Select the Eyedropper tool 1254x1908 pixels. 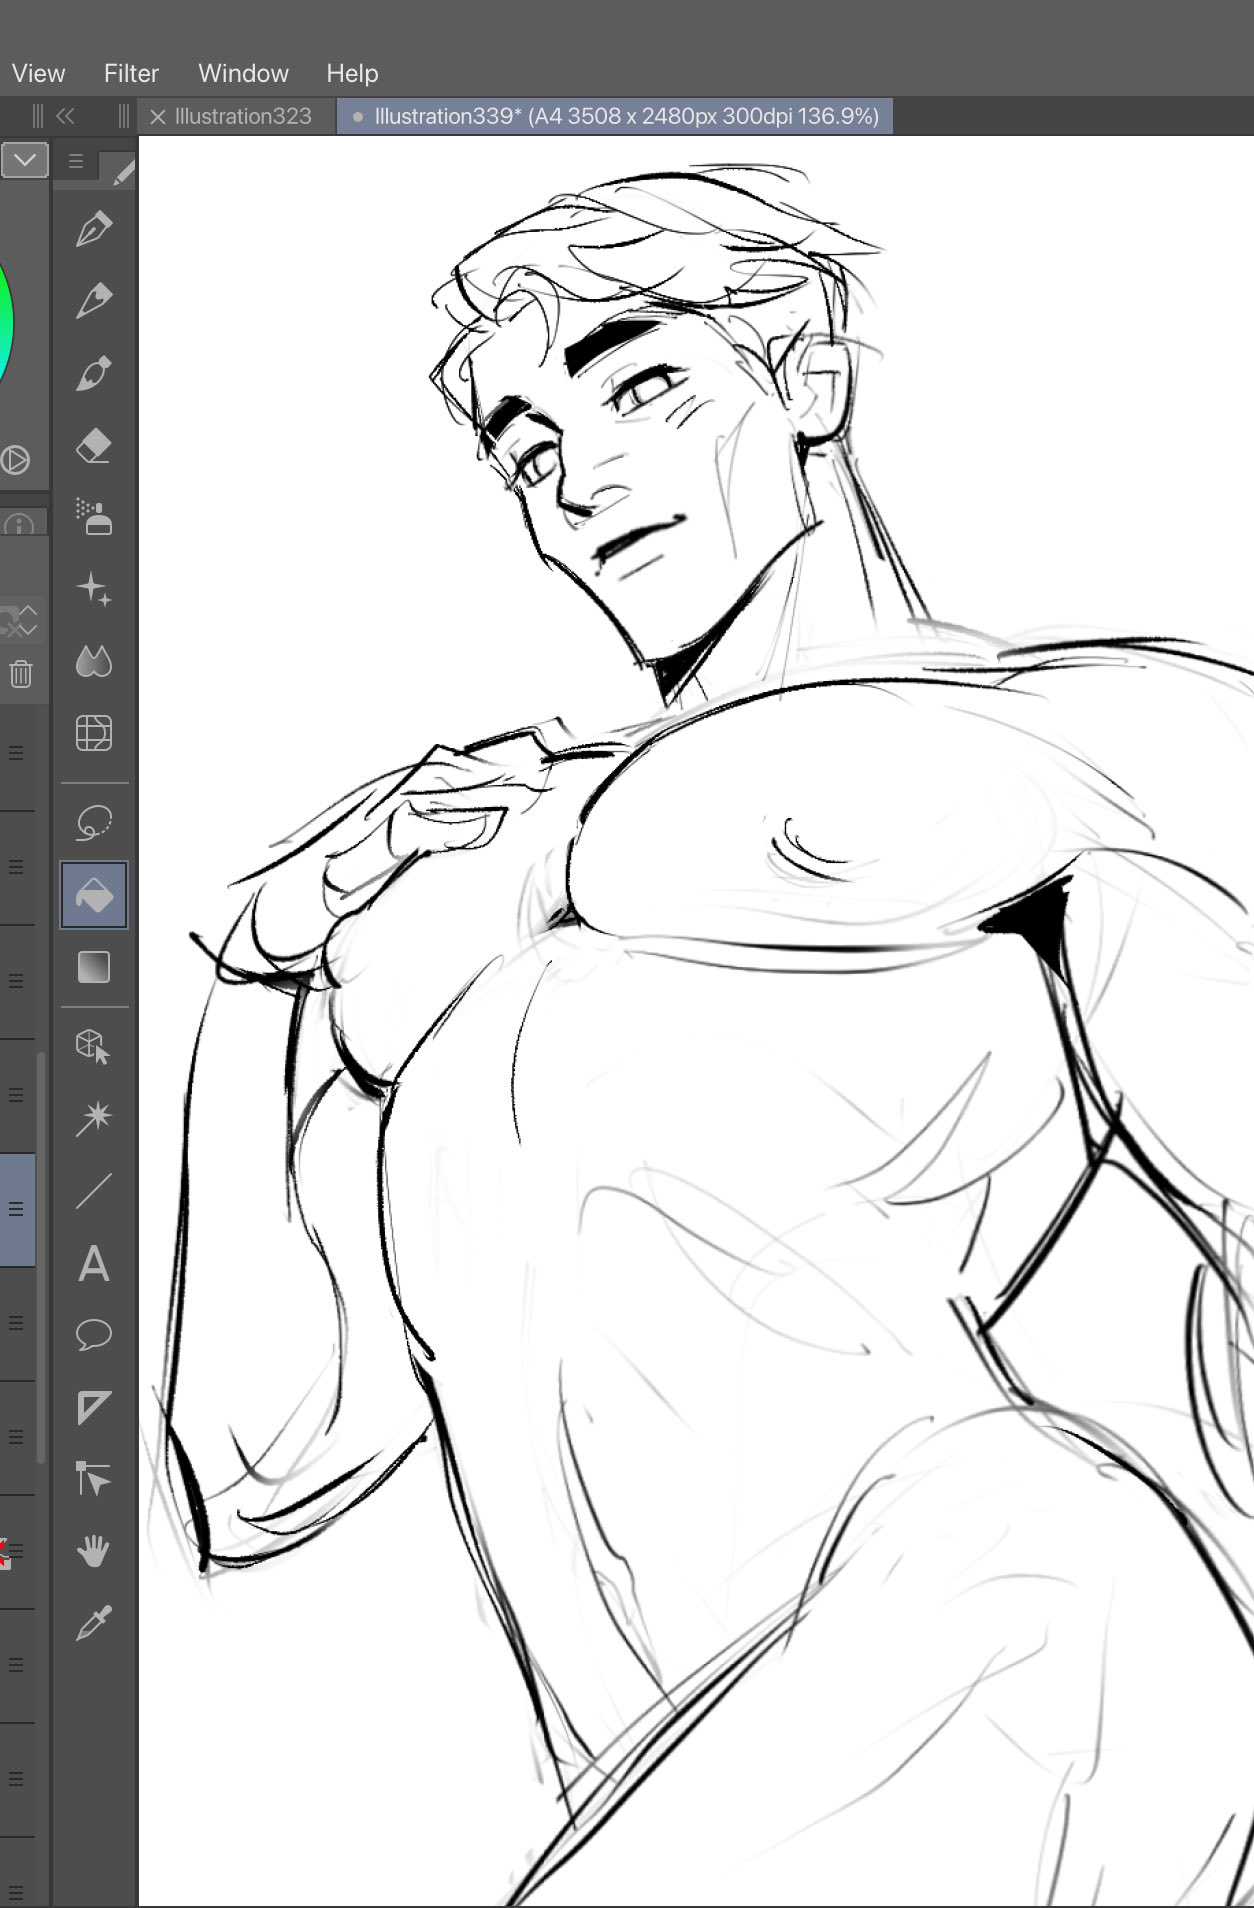click(x=94, y=1623)
